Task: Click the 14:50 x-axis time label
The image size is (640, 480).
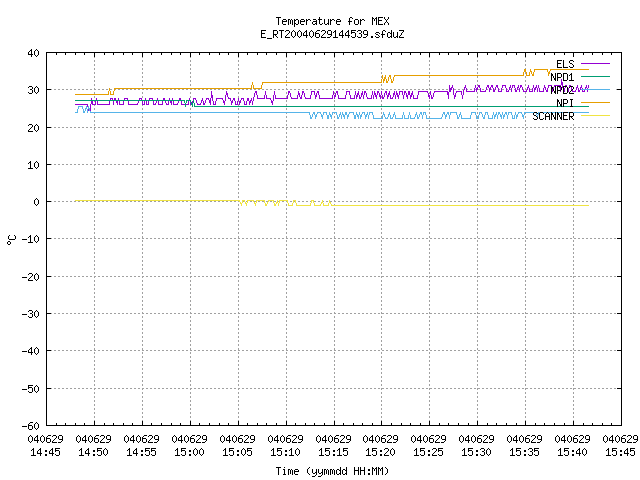Action: coord(93,452)
